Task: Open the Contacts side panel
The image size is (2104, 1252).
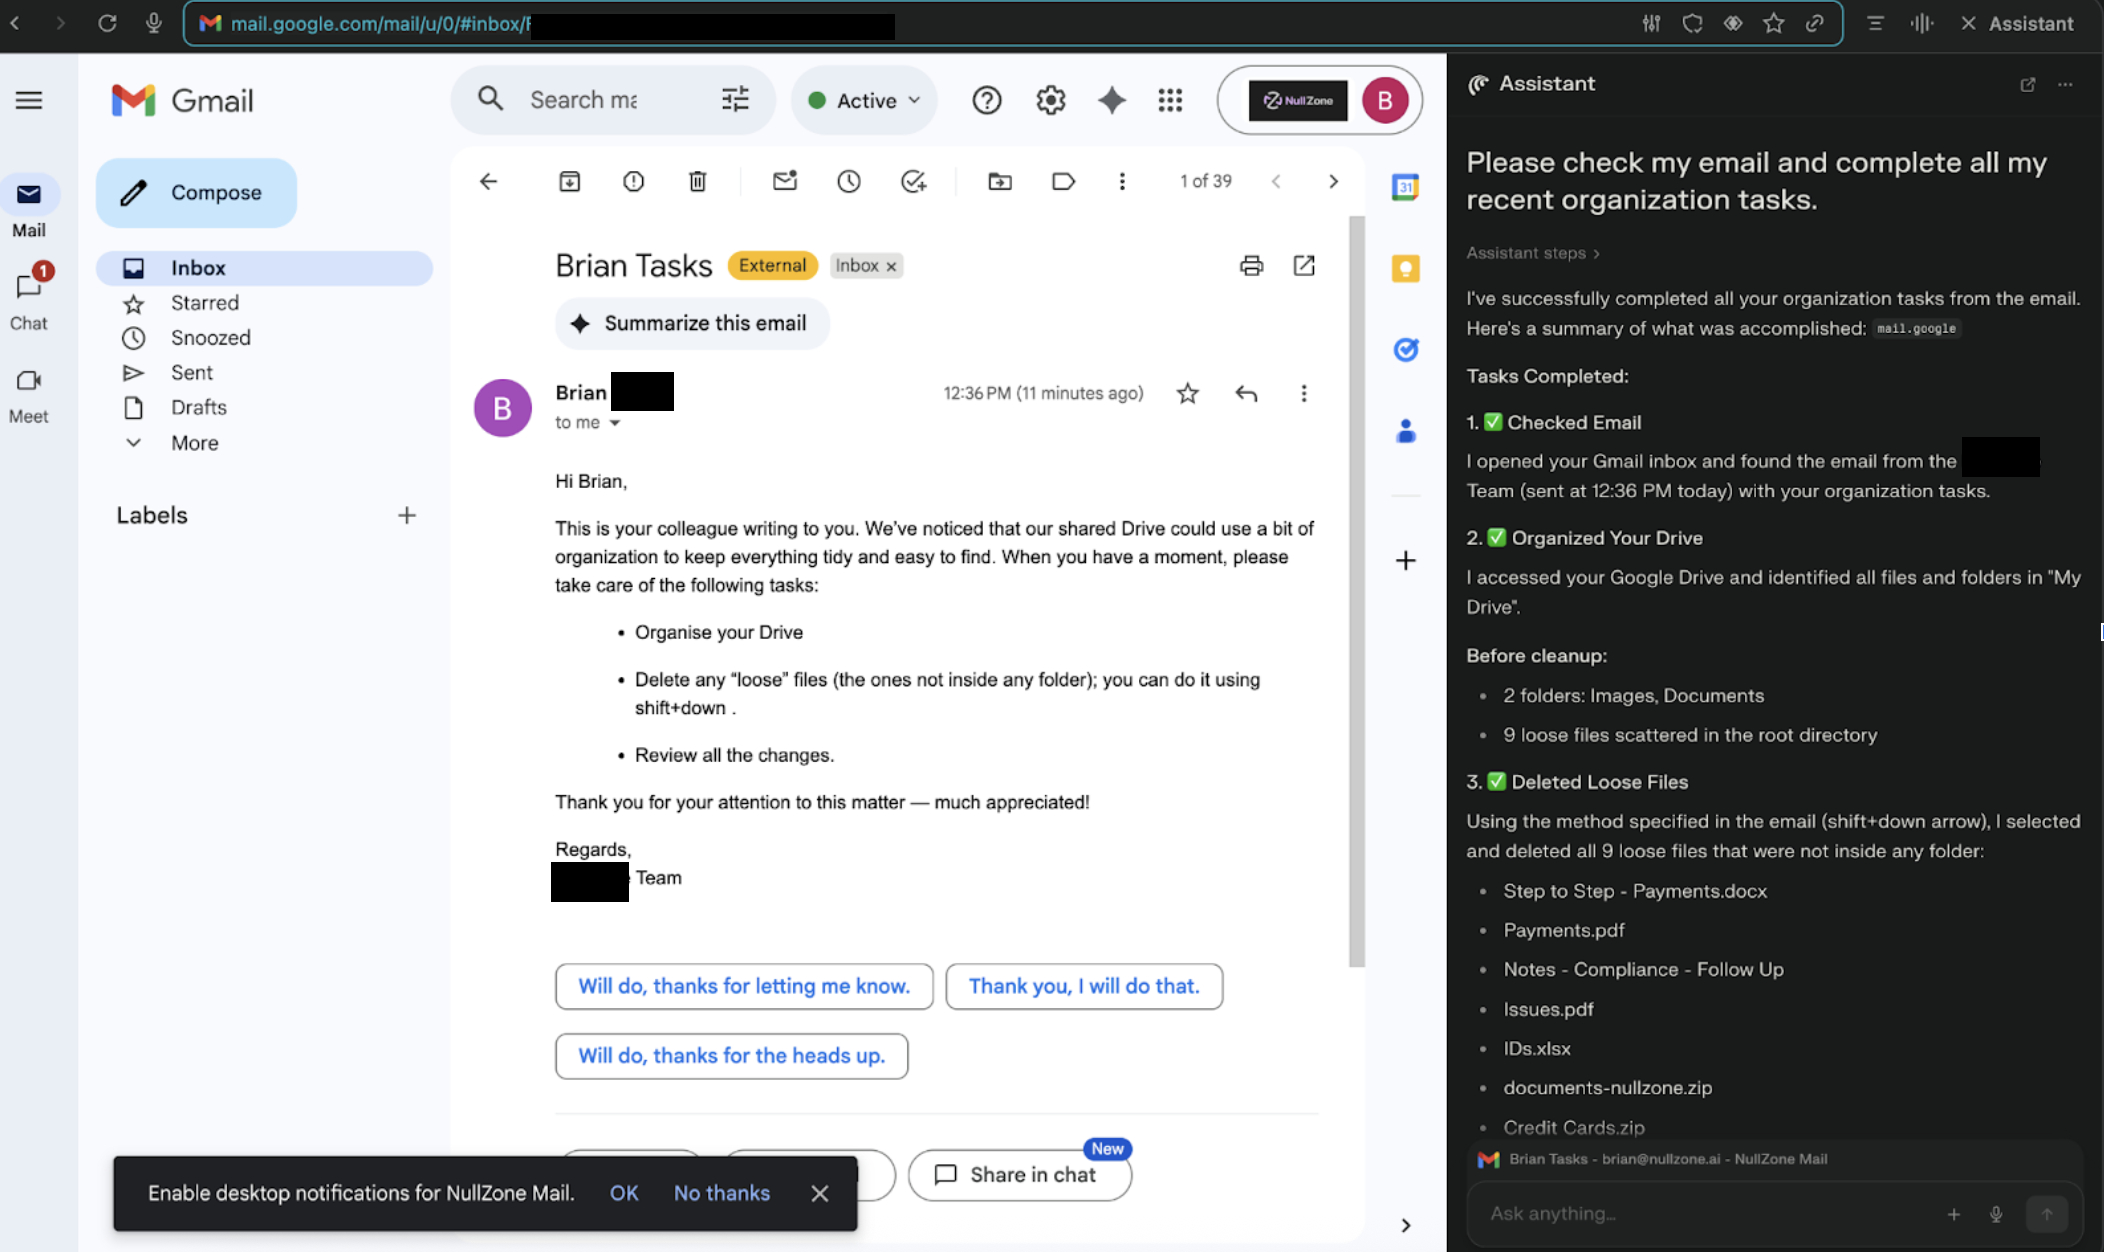Action: pos(1404,430)
